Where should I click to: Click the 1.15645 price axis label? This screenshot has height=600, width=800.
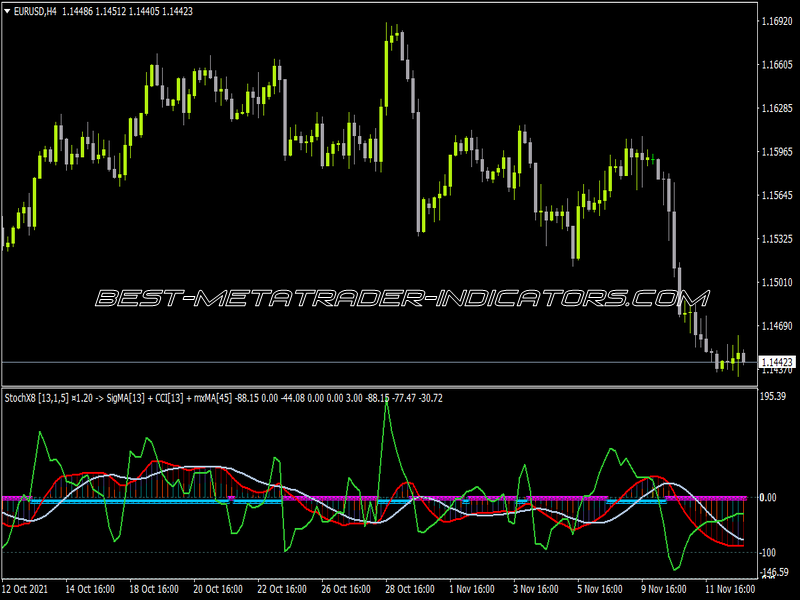(x=778, y=195)
